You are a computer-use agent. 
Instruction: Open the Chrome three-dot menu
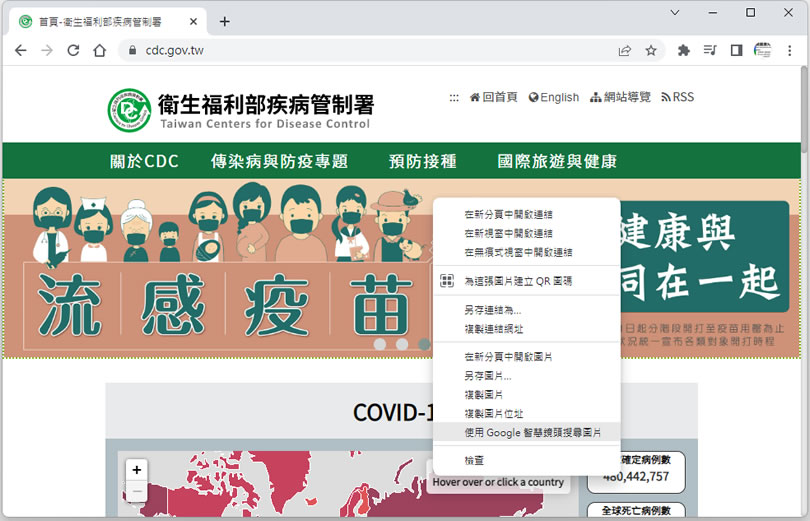(x=790, y=50)
